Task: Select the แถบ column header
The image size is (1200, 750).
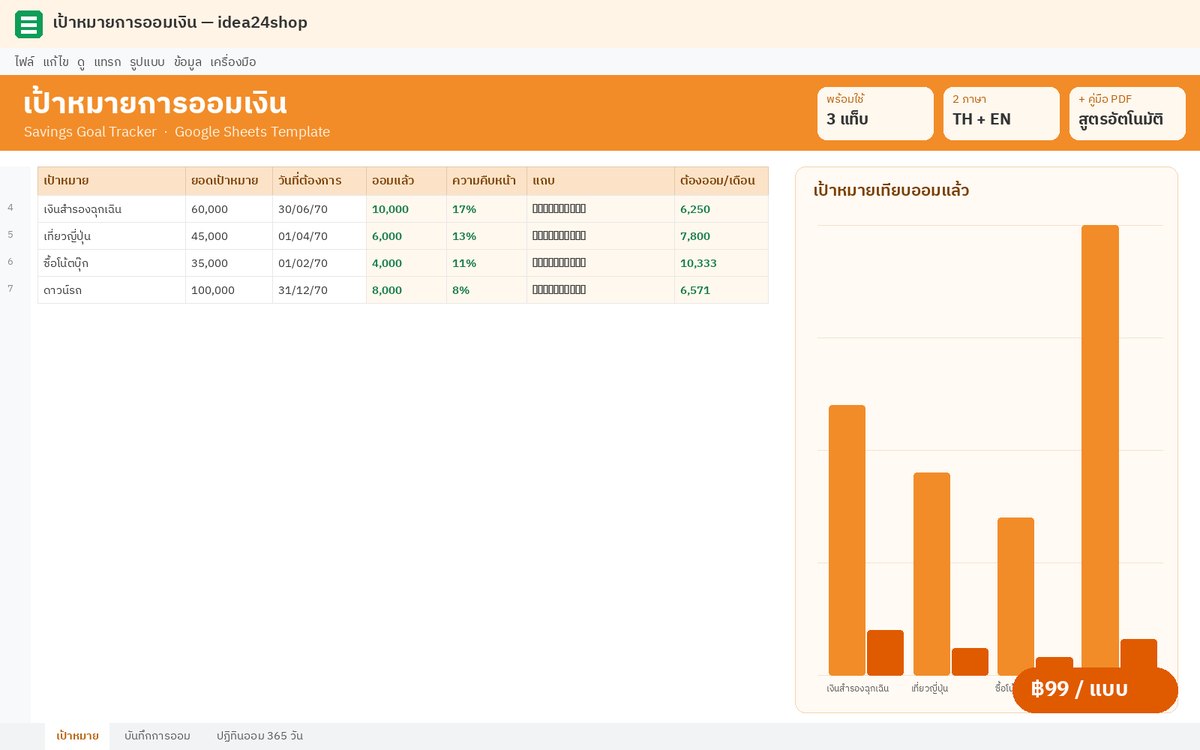Action: click(x=600, y=181)
